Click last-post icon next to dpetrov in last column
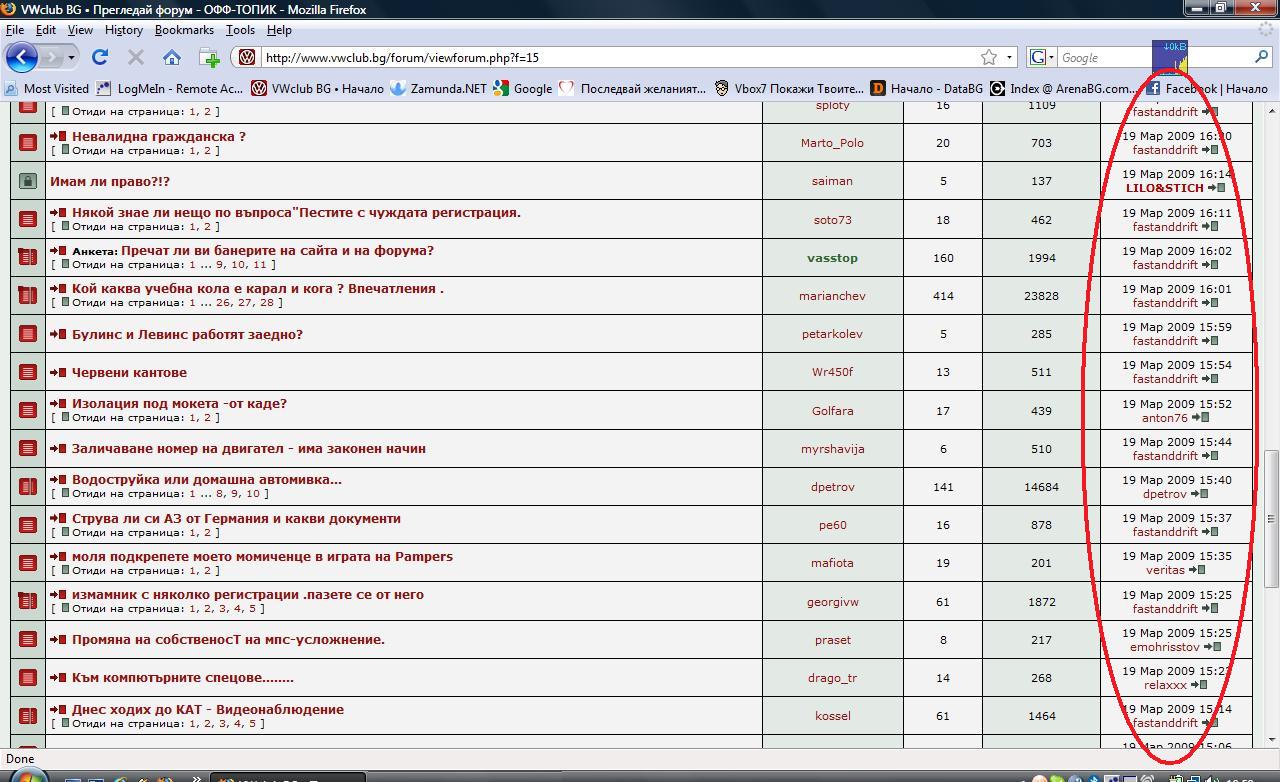The image size is (1280, 782). coord(1199,494)
